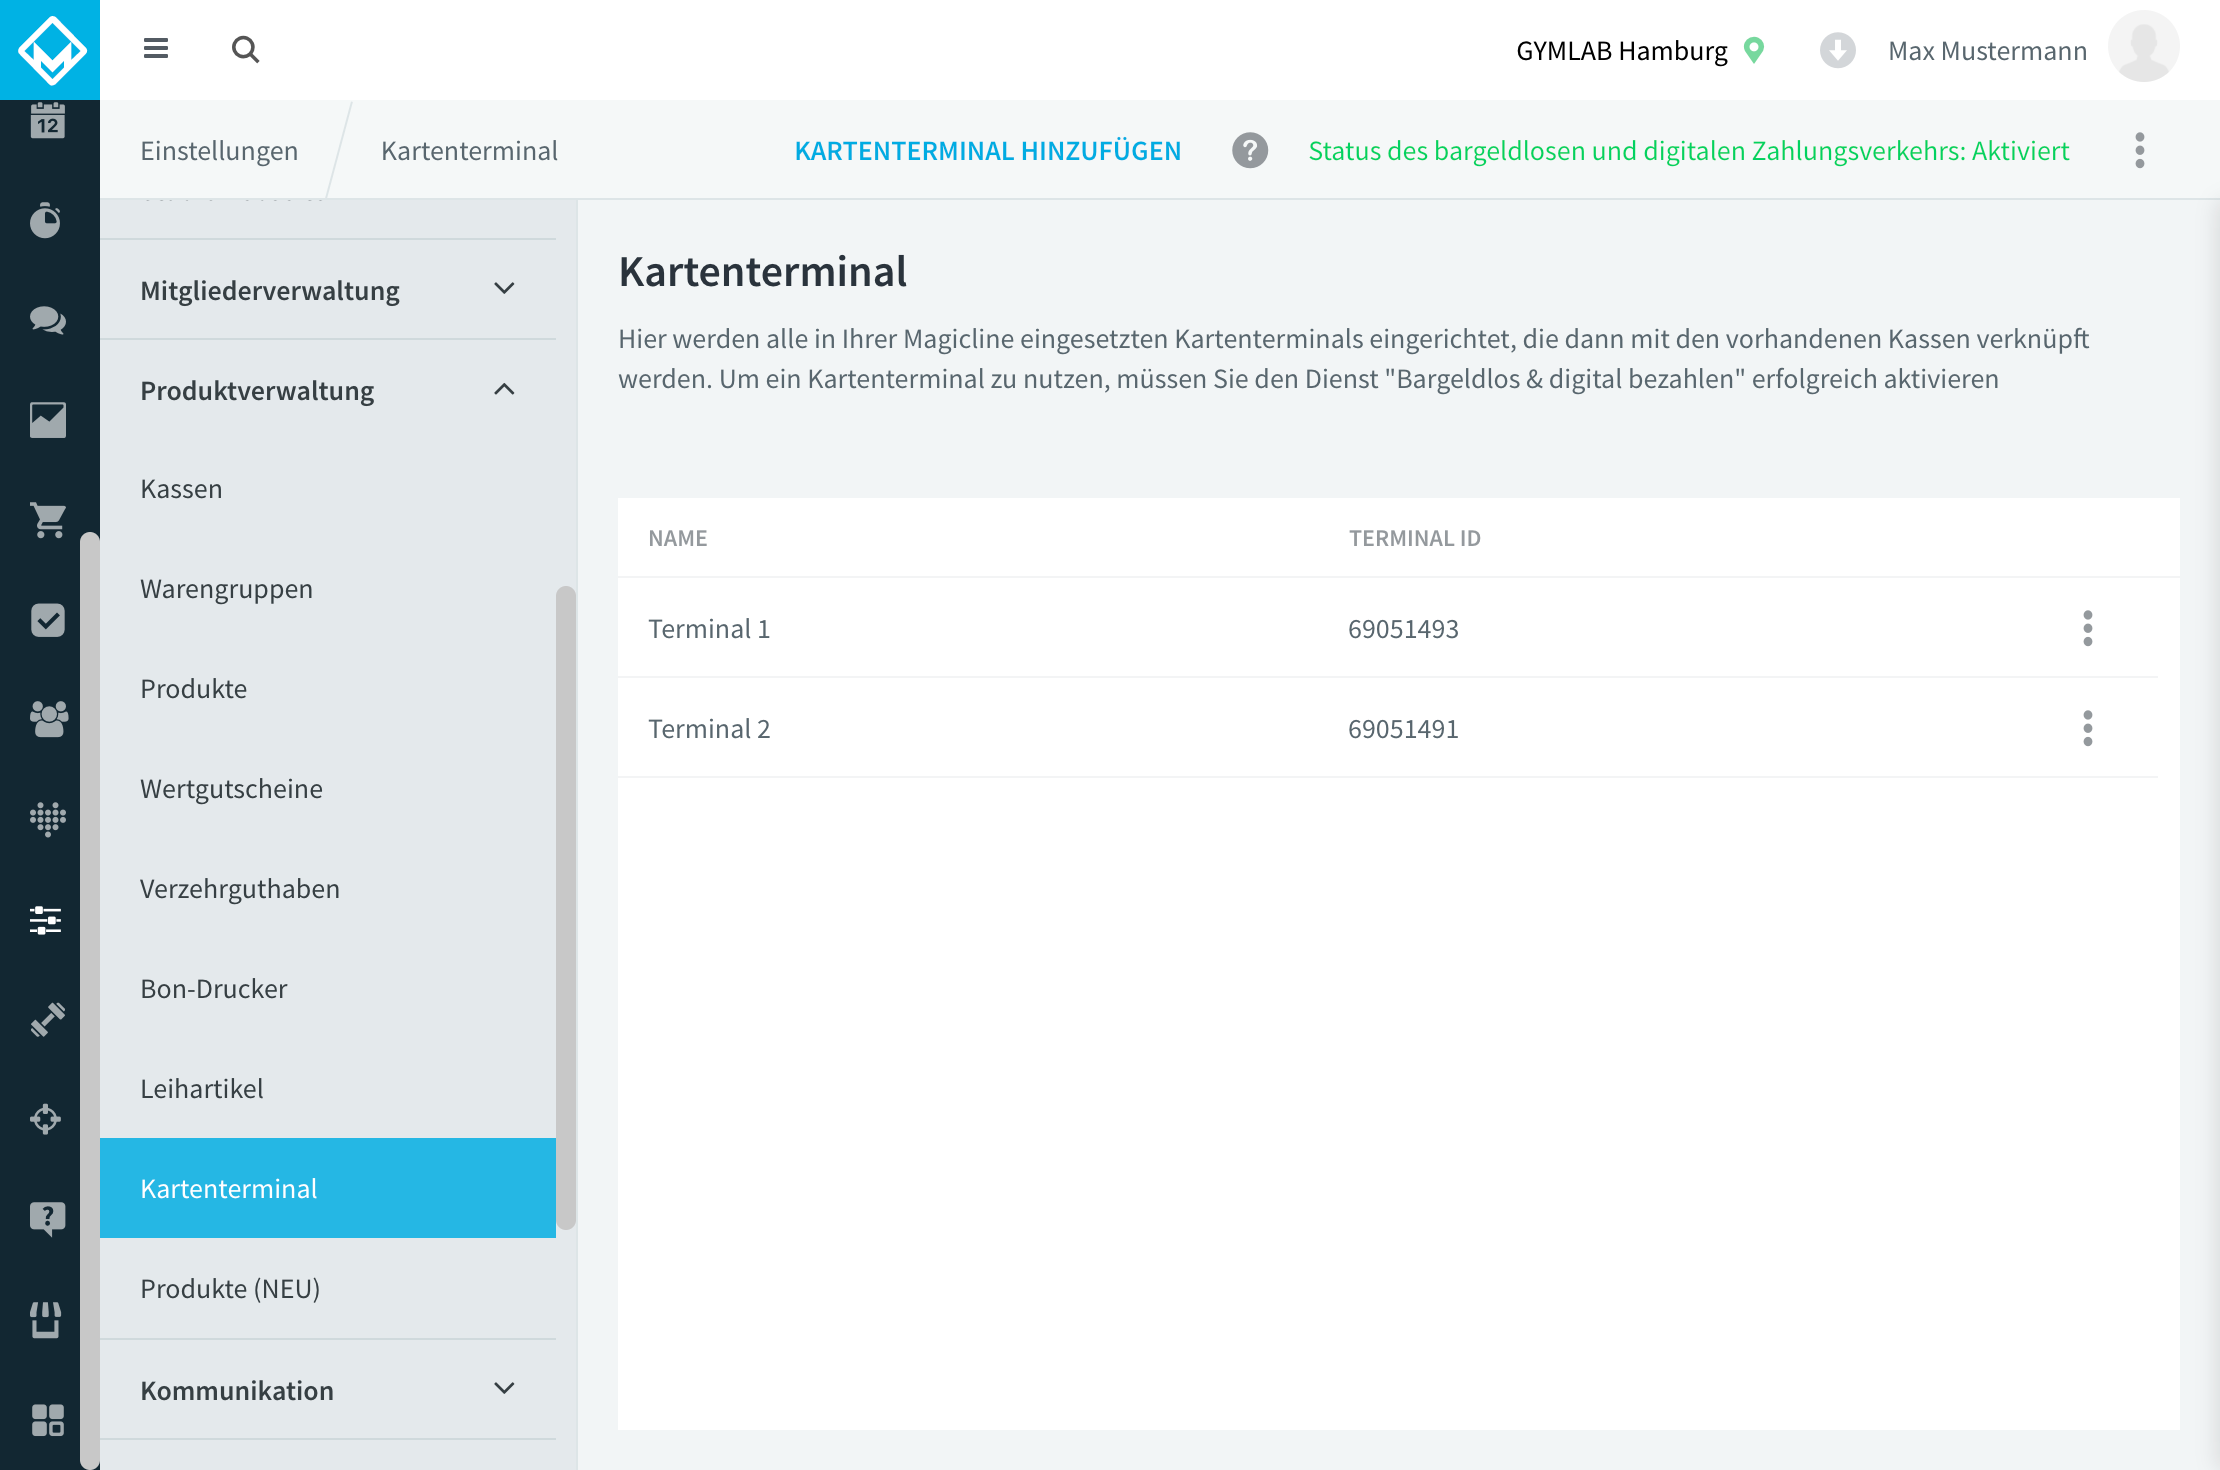Viewport: 2220px width, 1470px height.
Task: Open the dumbbell icon in sidebar
Action: click(48, 1020)
